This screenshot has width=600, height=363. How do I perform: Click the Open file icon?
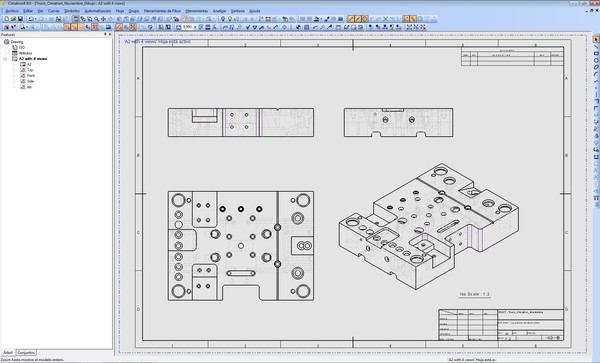13,18
